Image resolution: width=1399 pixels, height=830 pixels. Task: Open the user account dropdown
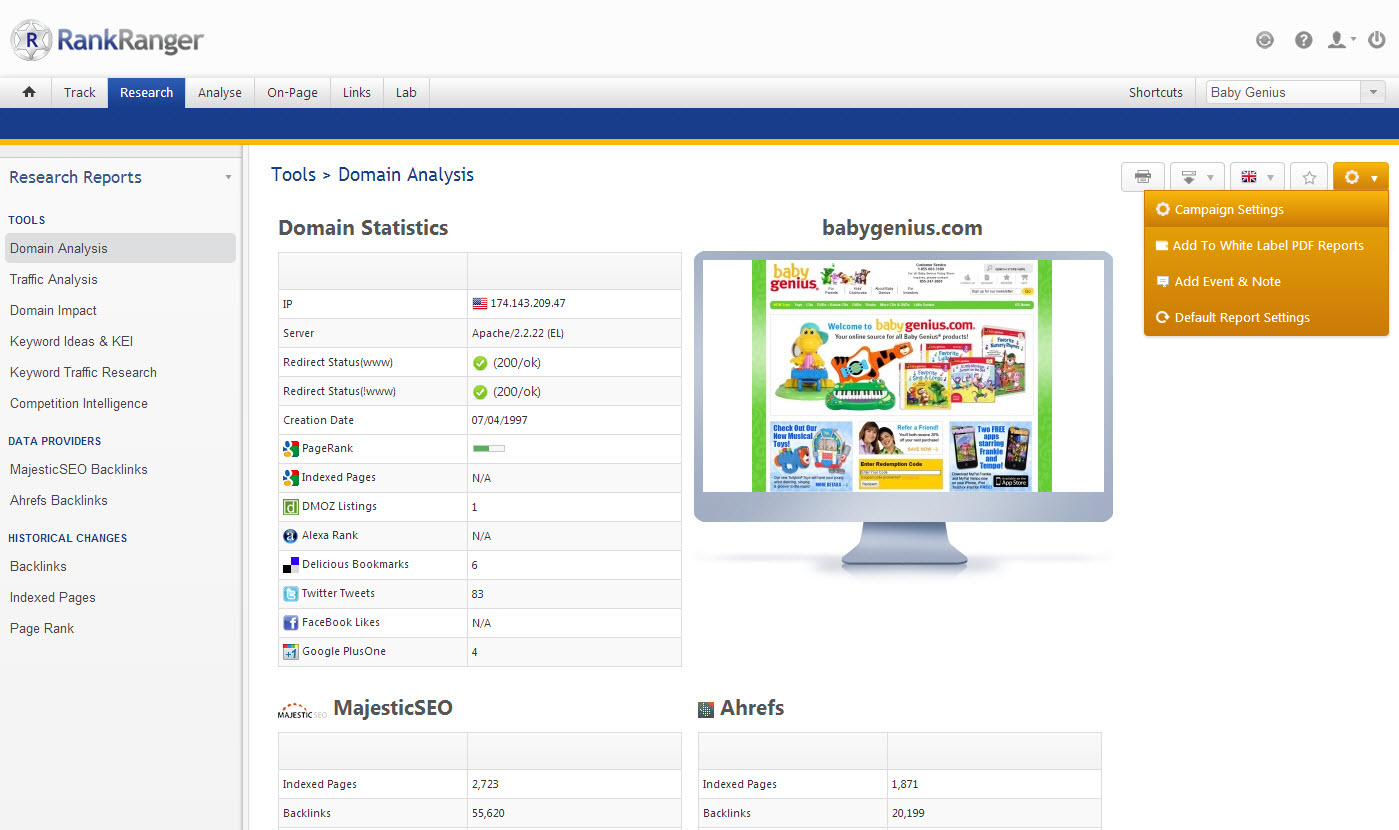pos(1340,40)
